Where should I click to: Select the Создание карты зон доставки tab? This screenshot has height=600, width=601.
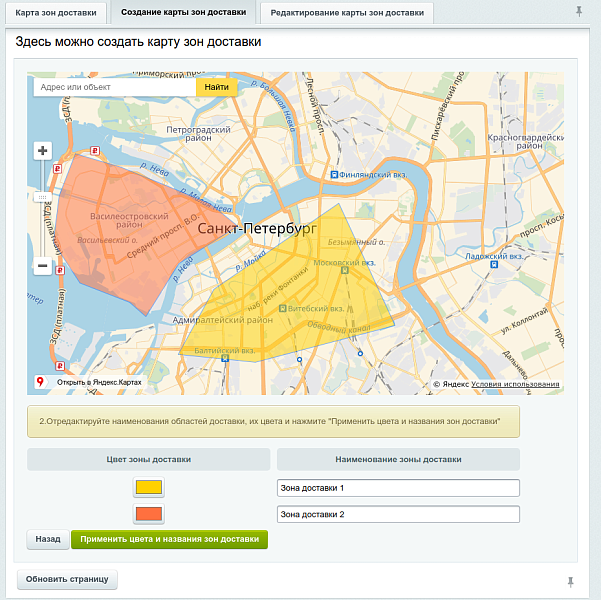tap(182, 13)
